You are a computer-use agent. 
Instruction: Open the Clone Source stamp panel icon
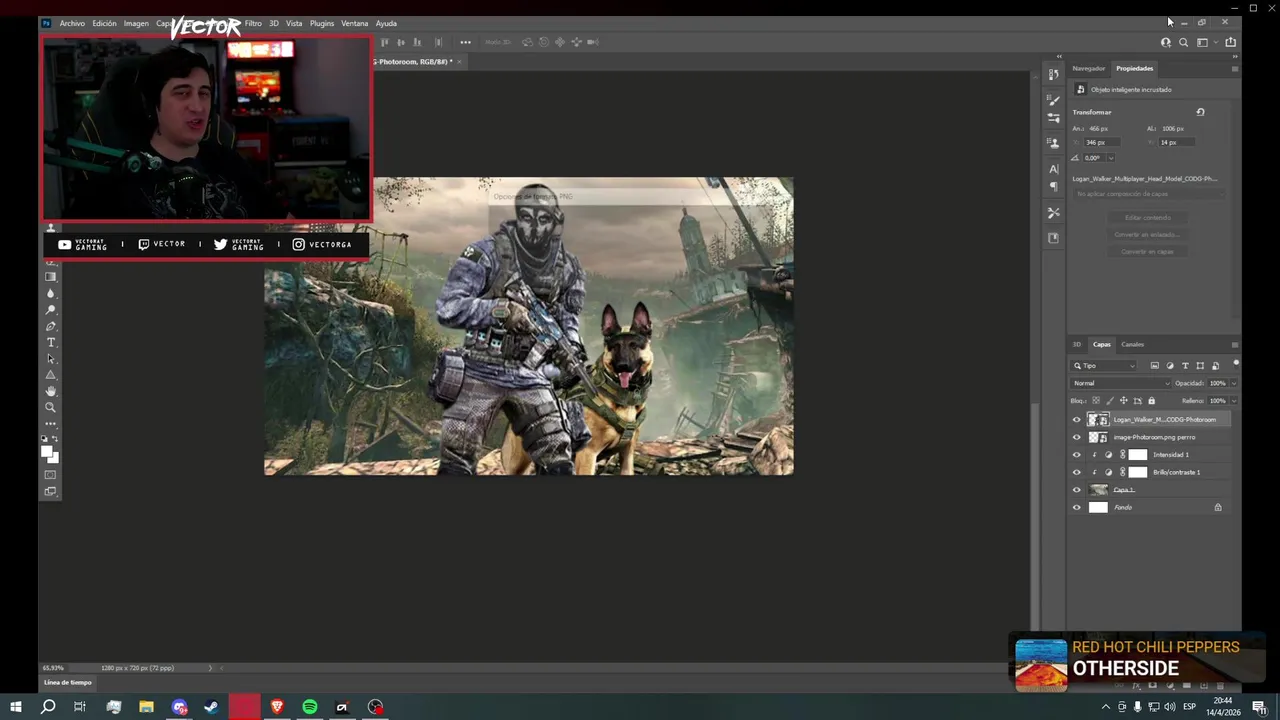[1053, 143]
